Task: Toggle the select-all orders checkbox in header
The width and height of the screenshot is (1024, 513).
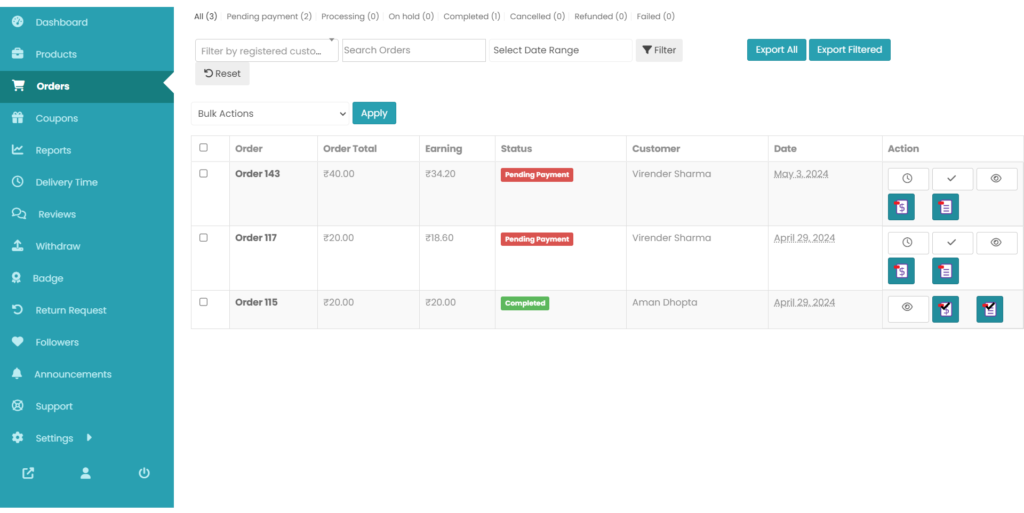Action: pos(203,148)
